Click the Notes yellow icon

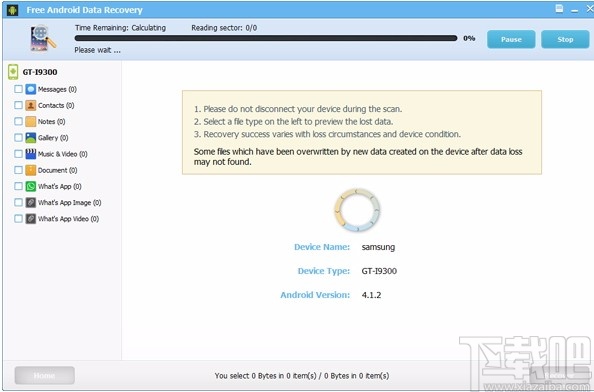[x=31, y=122]
